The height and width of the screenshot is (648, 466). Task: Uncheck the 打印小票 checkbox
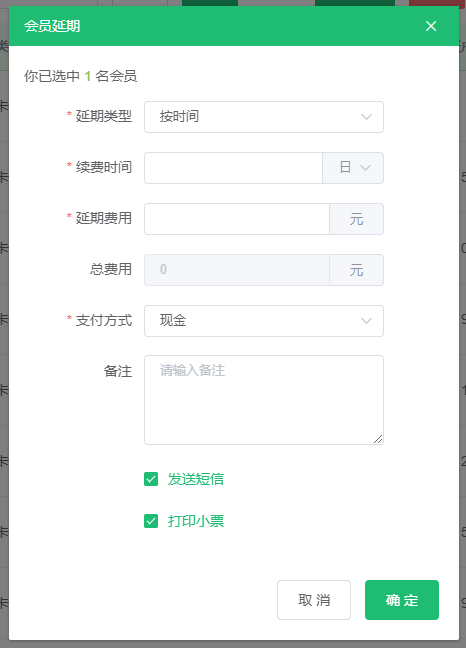click(151, 521)
